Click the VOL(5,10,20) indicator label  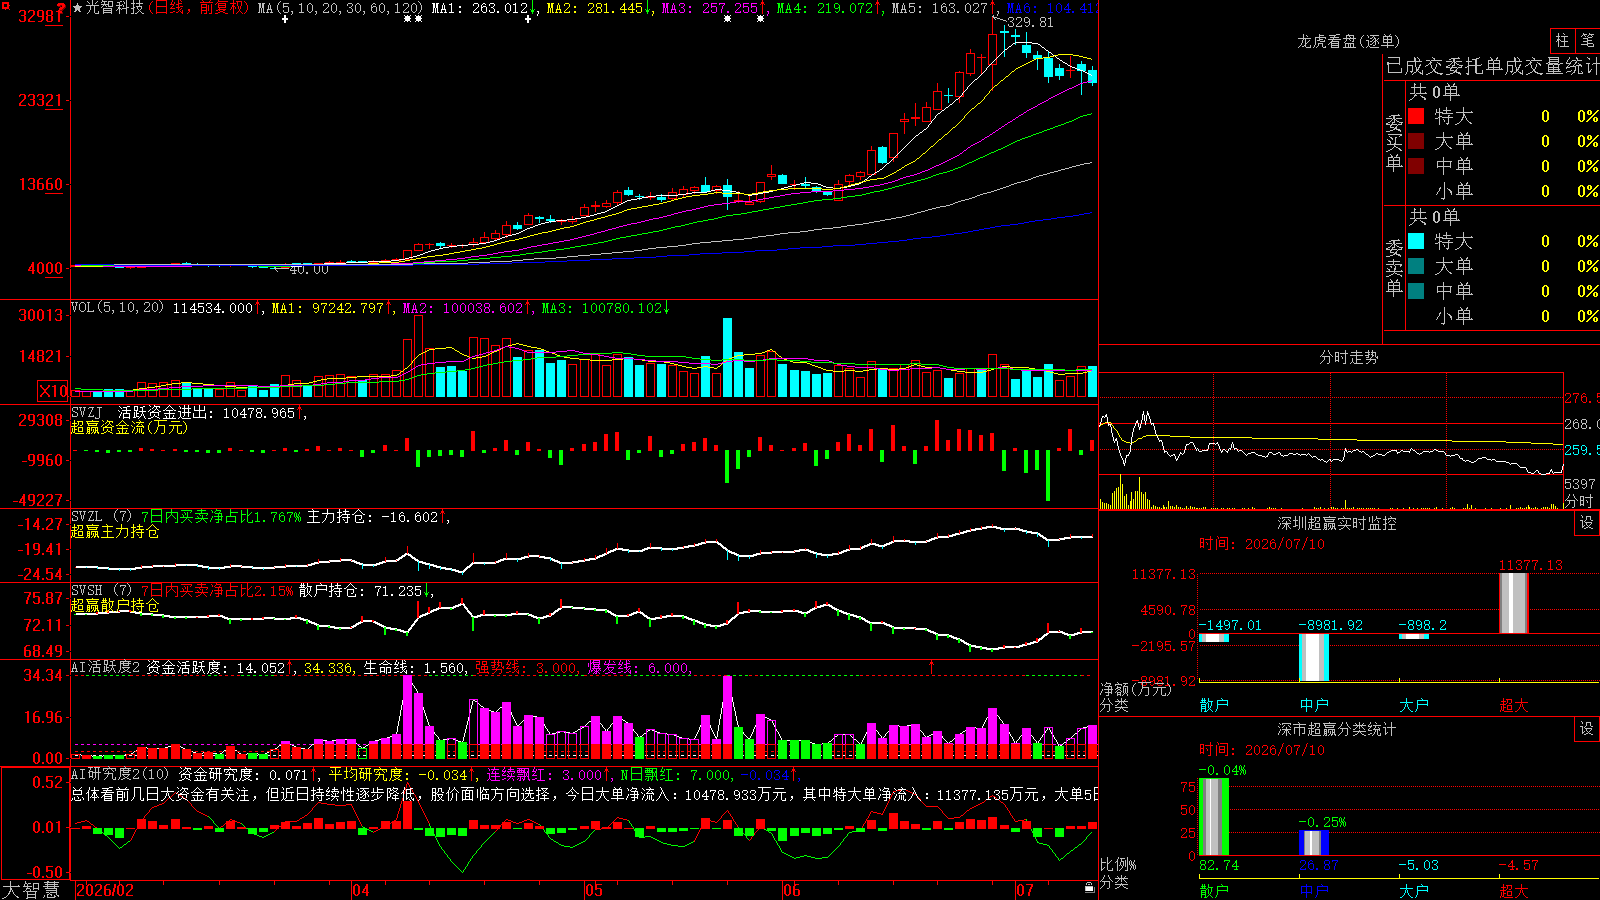(x=117, y=308)
